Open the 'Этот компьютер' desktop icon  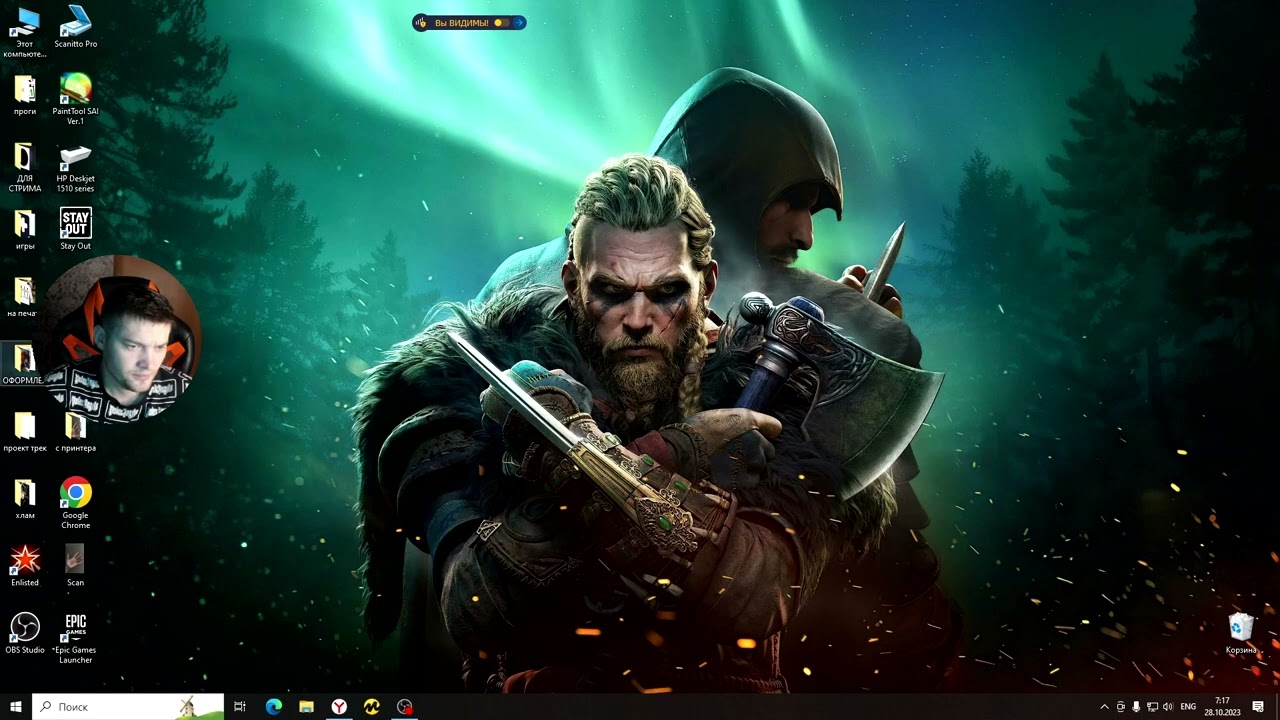tap(25, 32)
